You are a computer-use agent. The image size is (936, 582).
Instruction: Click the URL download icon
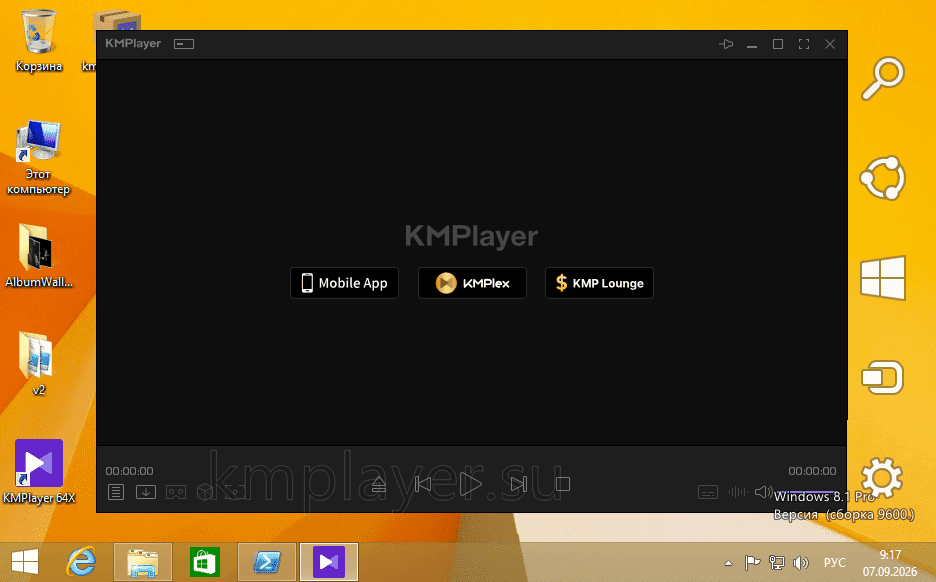[146, 492]
